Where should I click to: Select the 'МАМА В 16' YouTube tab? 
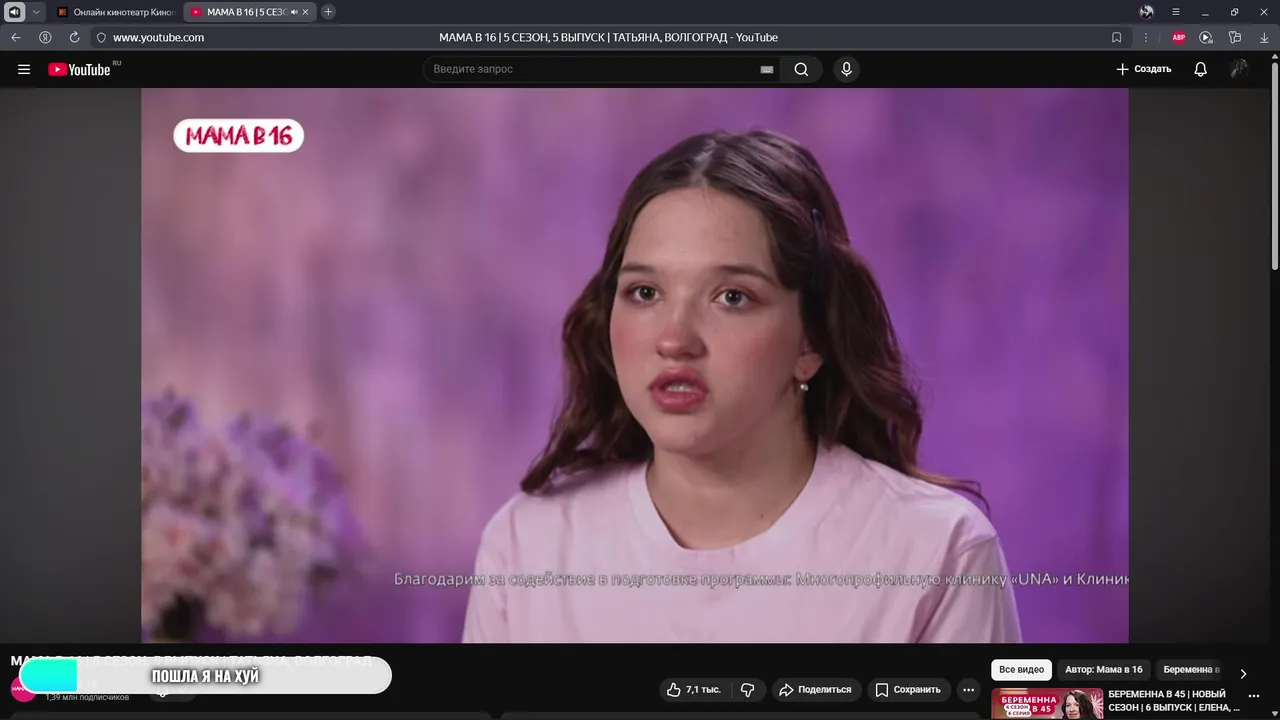(x=240, y=12)
